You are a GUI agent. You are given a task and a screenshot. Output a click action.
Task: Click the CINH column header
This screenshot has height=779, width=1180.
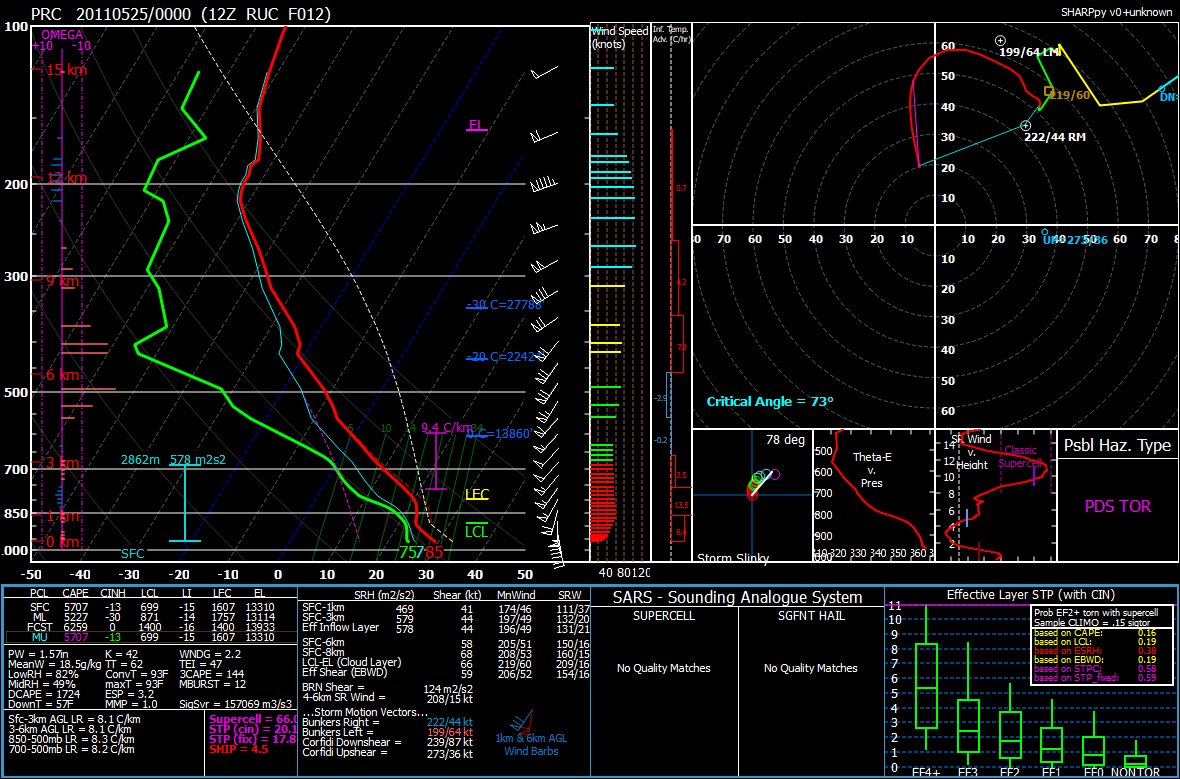[111, 594]
